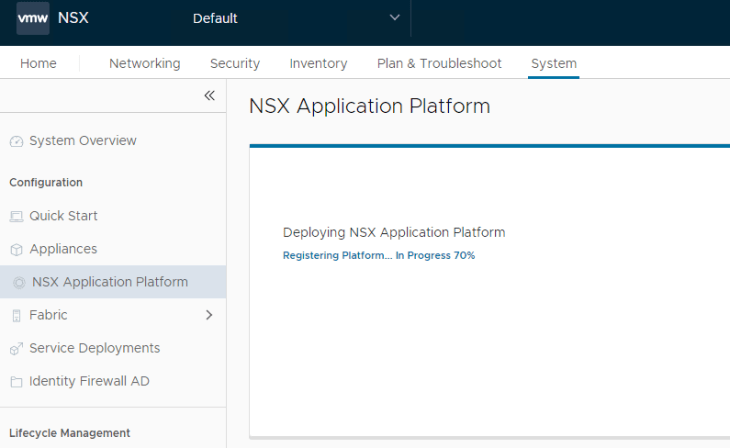730x448 pixels.
Task: Select the Inventory tab
Action: click(318, 63)
